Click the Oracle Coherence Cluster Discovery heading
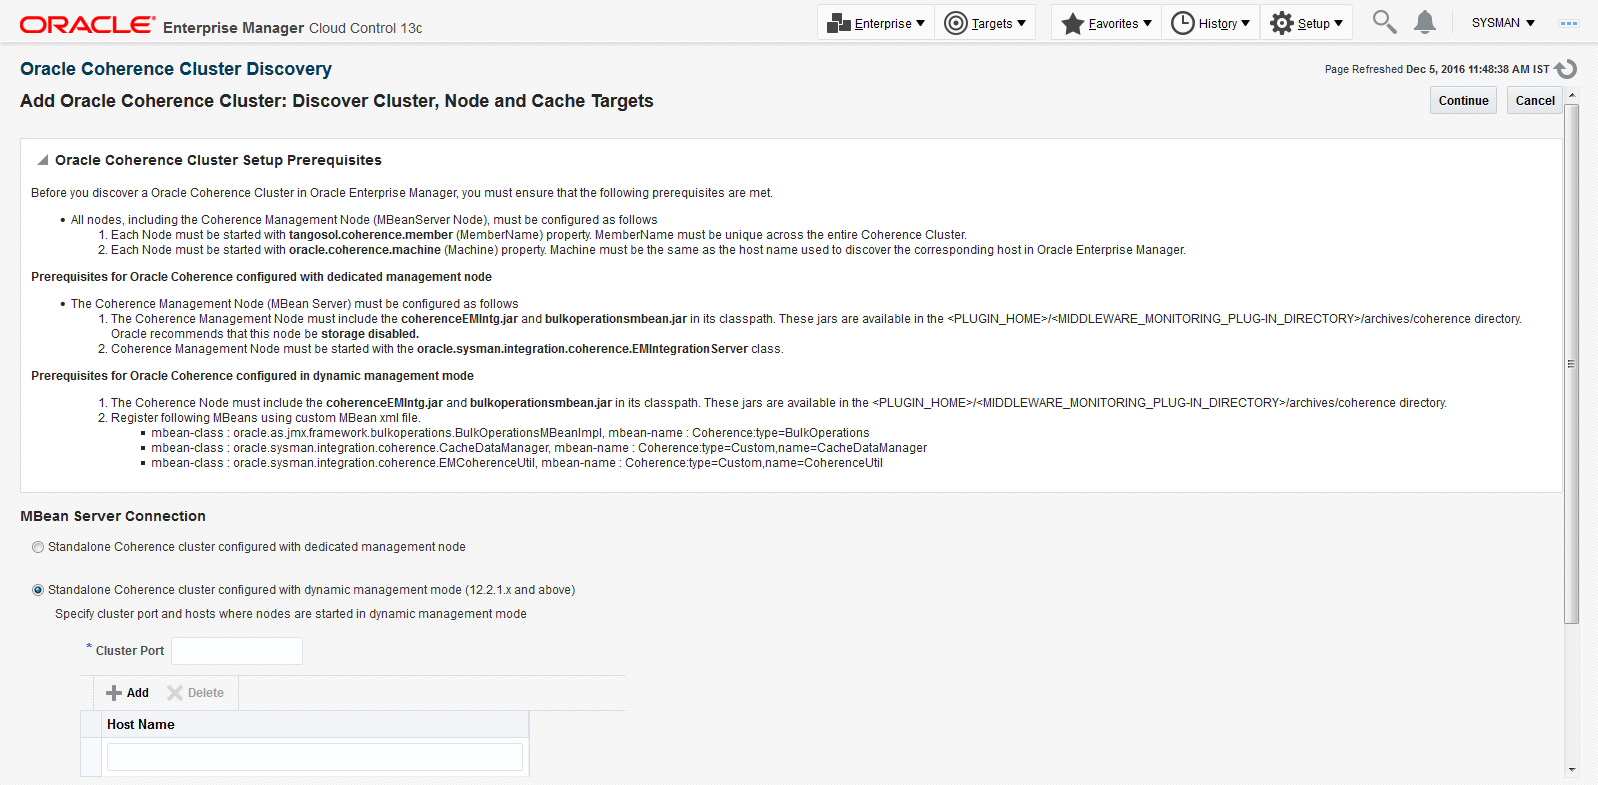Screen dimensions: 1598x785 176,69
